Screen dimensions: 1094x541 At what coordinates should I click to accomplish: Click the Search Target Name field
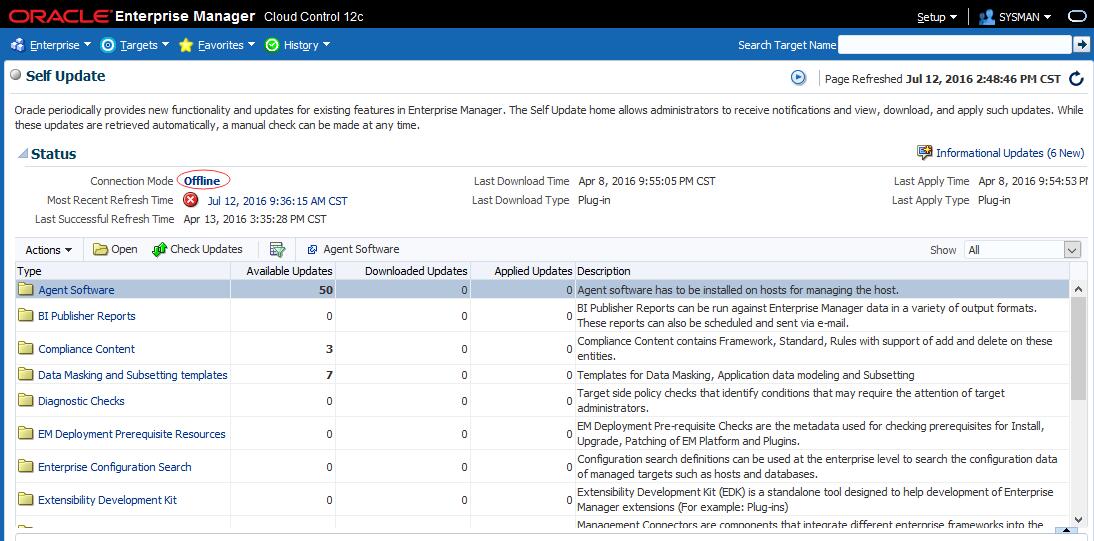click(954, 45)
